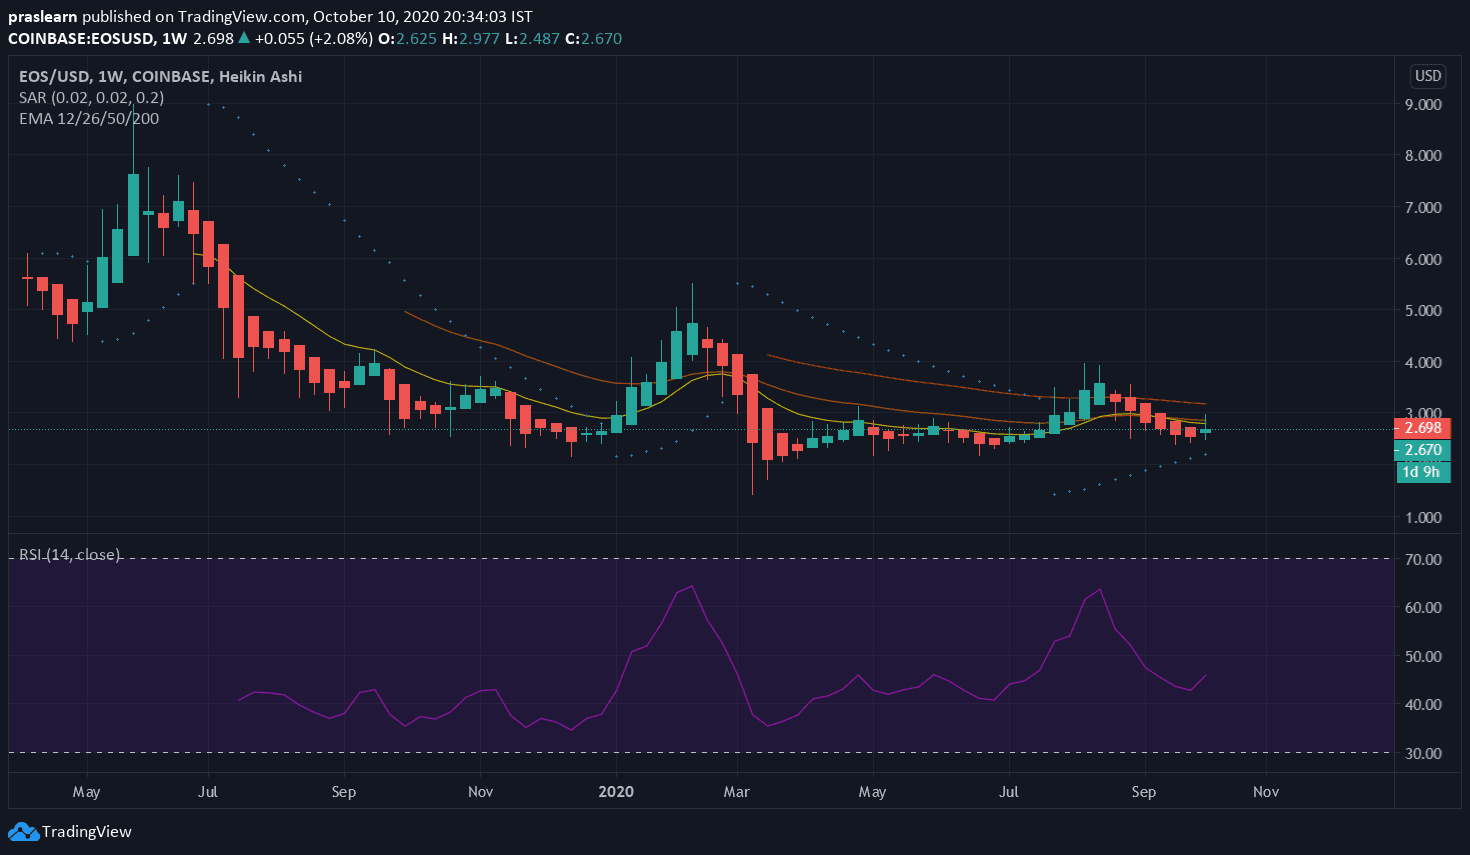Screen dimensions: 1470x855
Task: Click the 1.000 price scale label
Action: tap(1423, 518)
